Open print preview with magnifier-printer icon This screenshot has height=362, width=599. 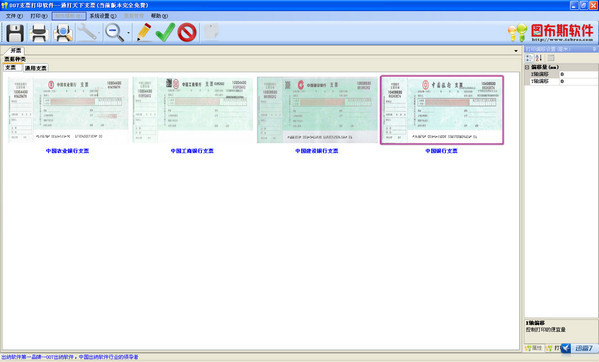coord(63,33)
